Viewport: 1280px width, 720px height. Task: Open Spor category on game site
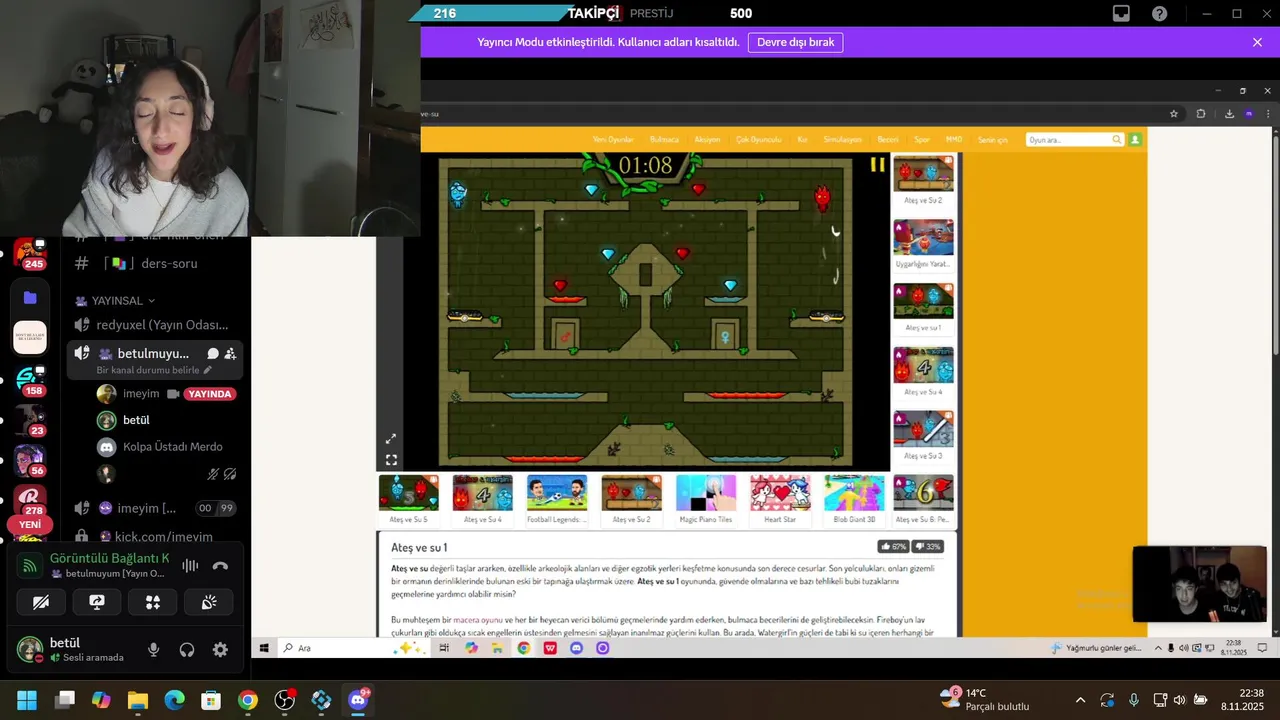[x=922, y=140]
